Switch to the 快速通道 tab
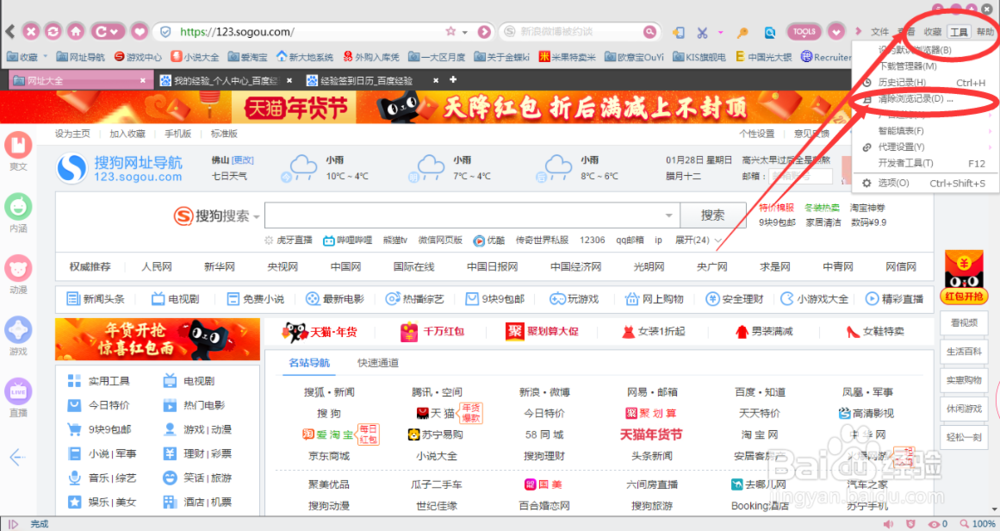The image size is (1000, 531). [378, 362]
